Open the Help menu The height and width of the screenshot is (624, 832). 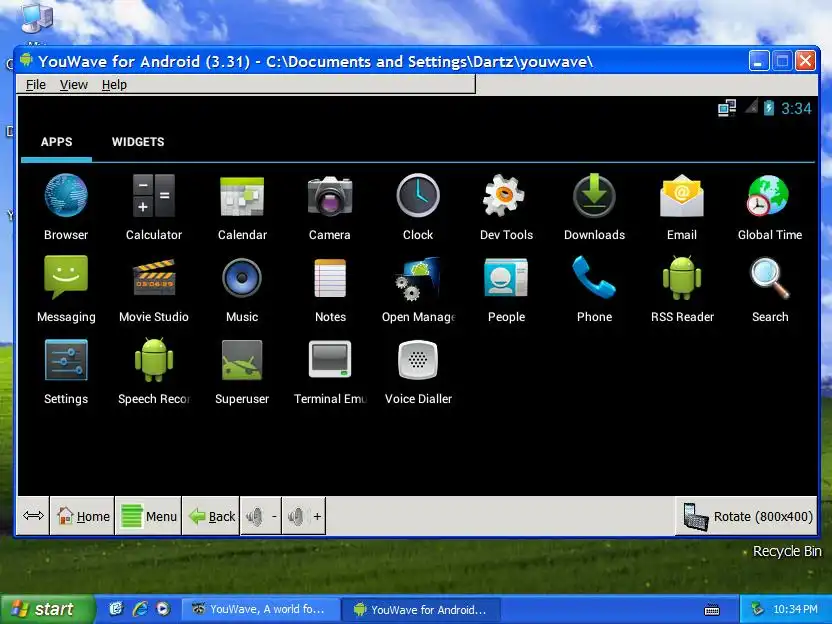[114, 84]
